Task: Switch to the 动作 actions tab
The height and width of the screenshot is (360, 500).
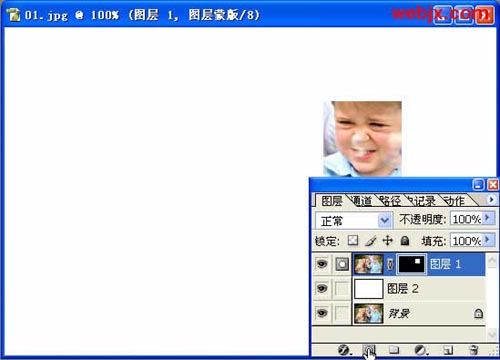Action: pyautogui.click(x=454, y=201)
